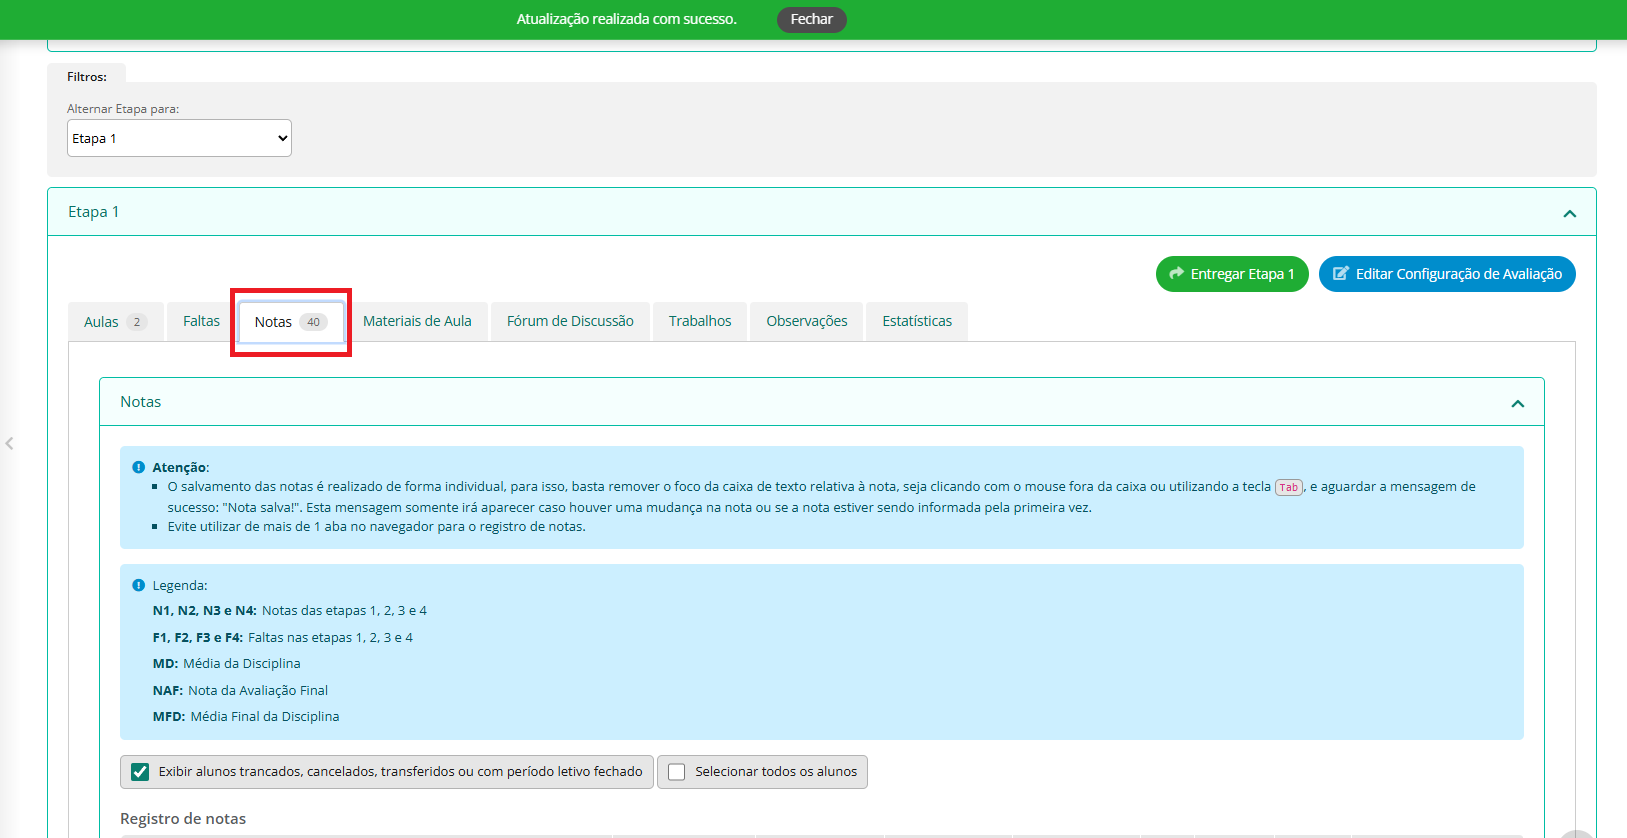Open the Alternar Etapa dropdown
Image resolution: width=1627 pixels, height=838 pixels.
[x=179, y=138]
